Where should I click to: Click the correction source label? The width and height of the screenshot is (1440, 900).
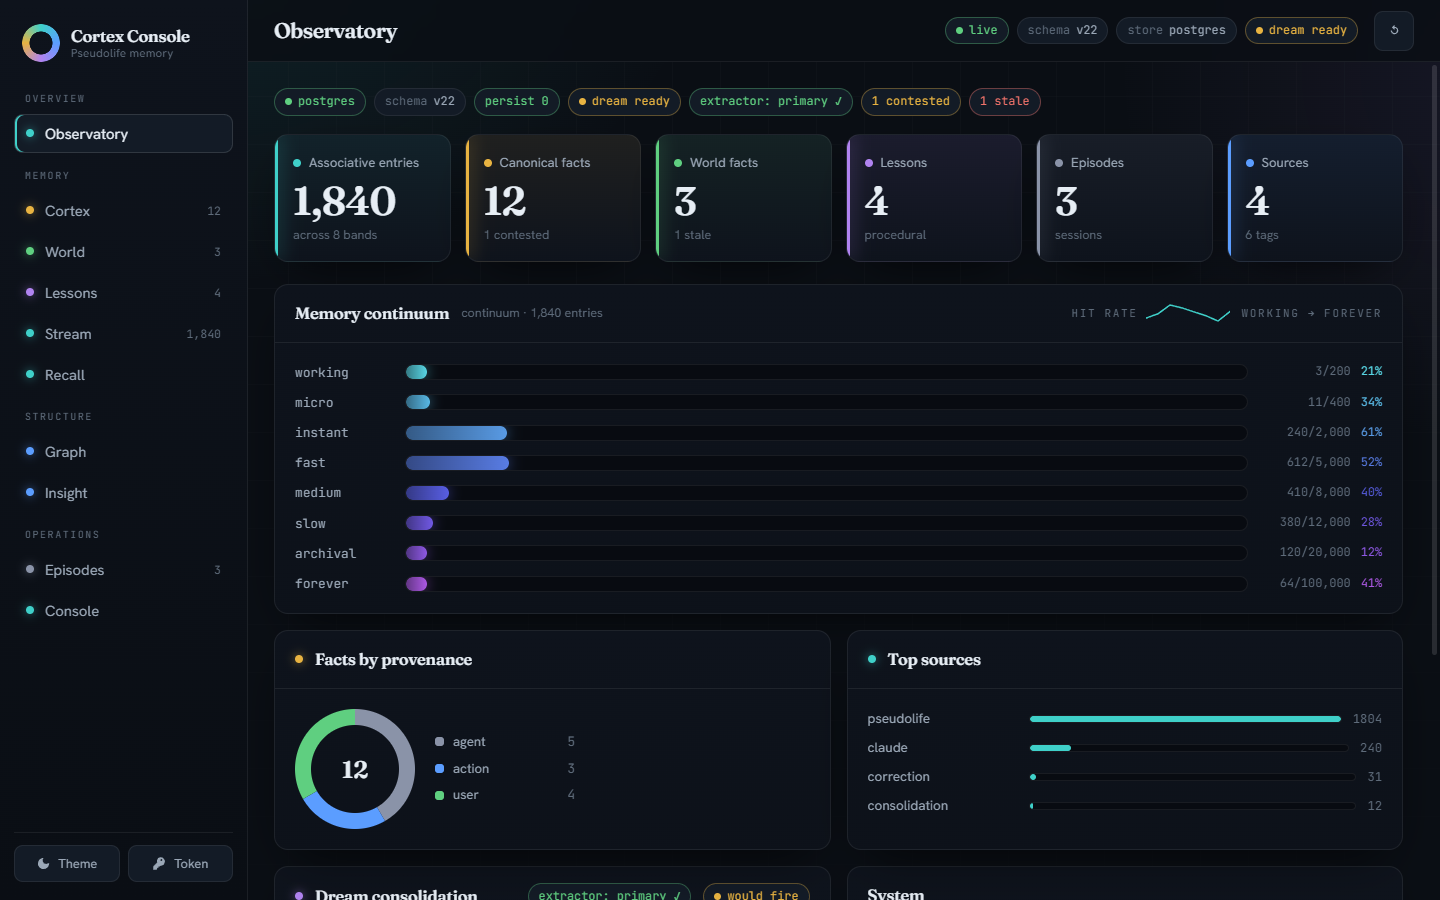(898, 777)
